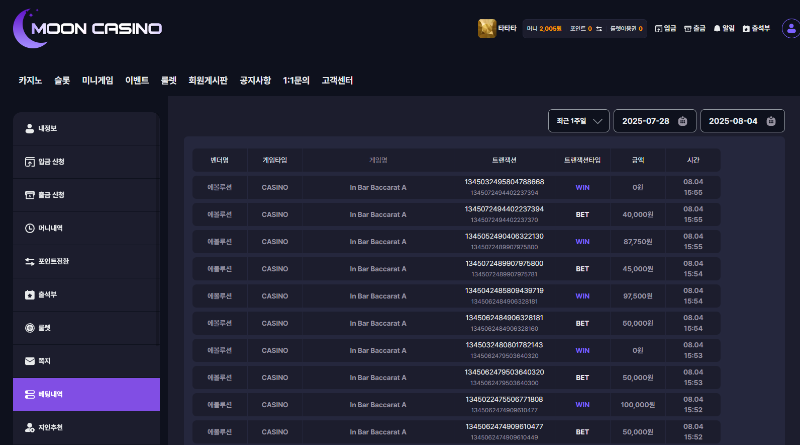Click the 머니 2,006 balance text
This screenshot has height=445, width=800.
click(x=544, y=29)
